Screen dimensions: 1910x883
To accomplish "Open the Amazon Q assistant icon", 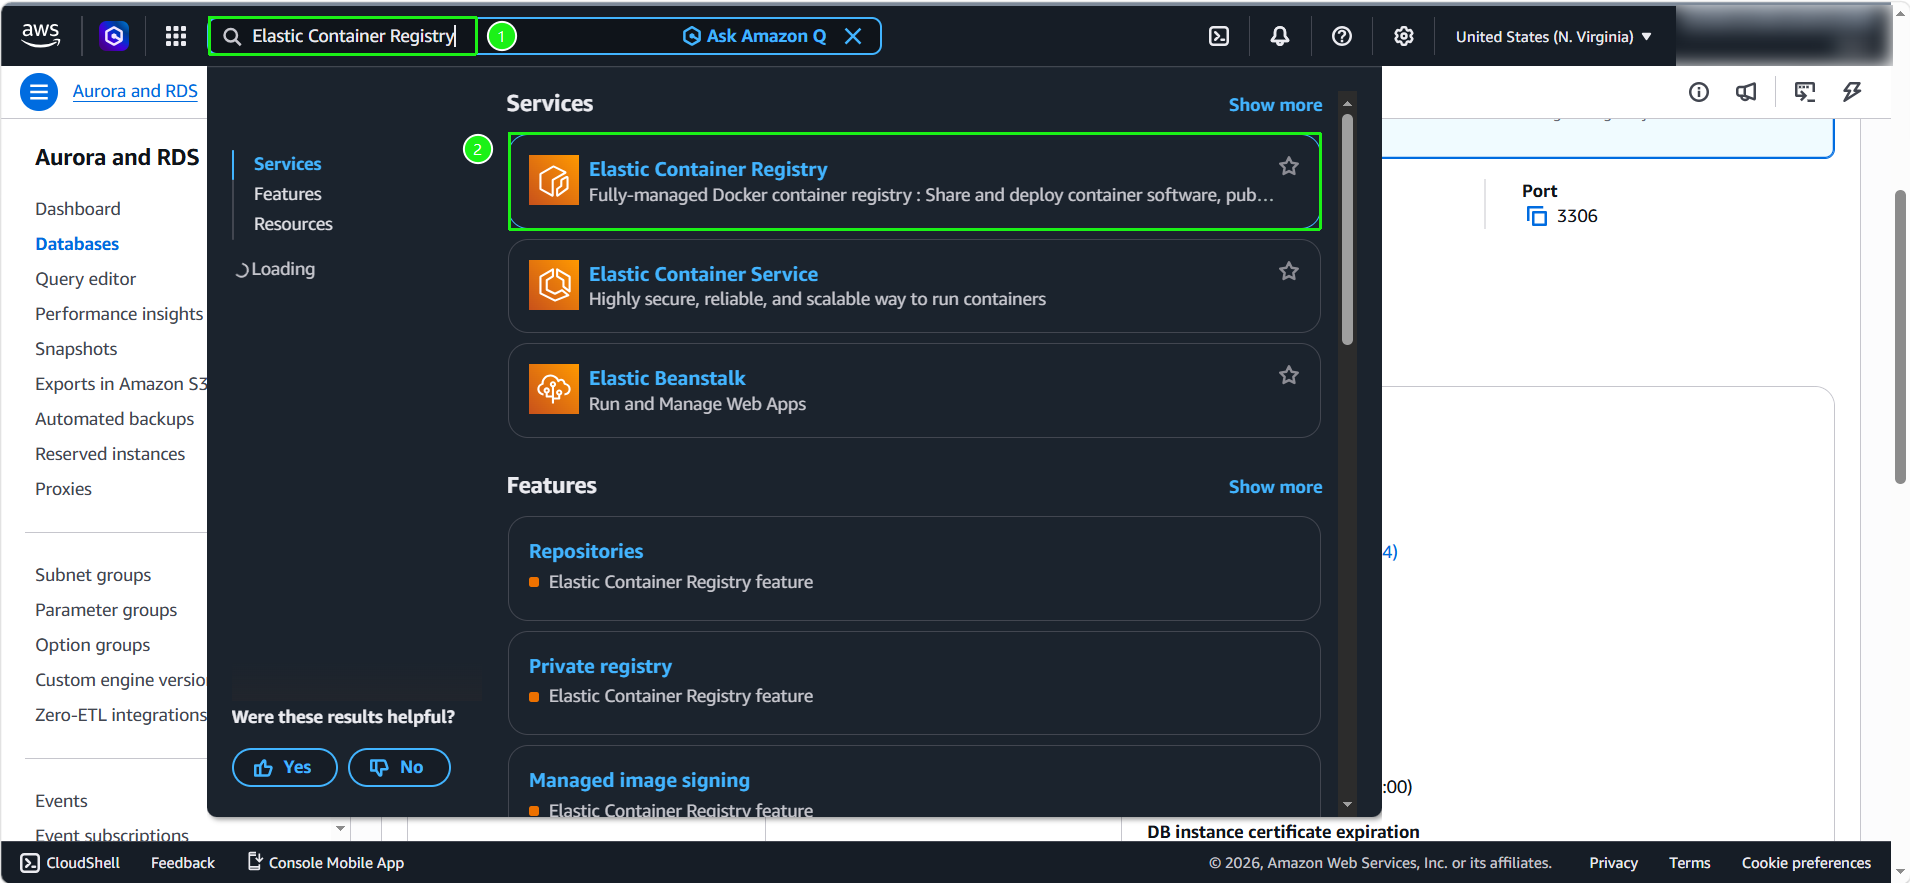I will click(x=114, y=36).
